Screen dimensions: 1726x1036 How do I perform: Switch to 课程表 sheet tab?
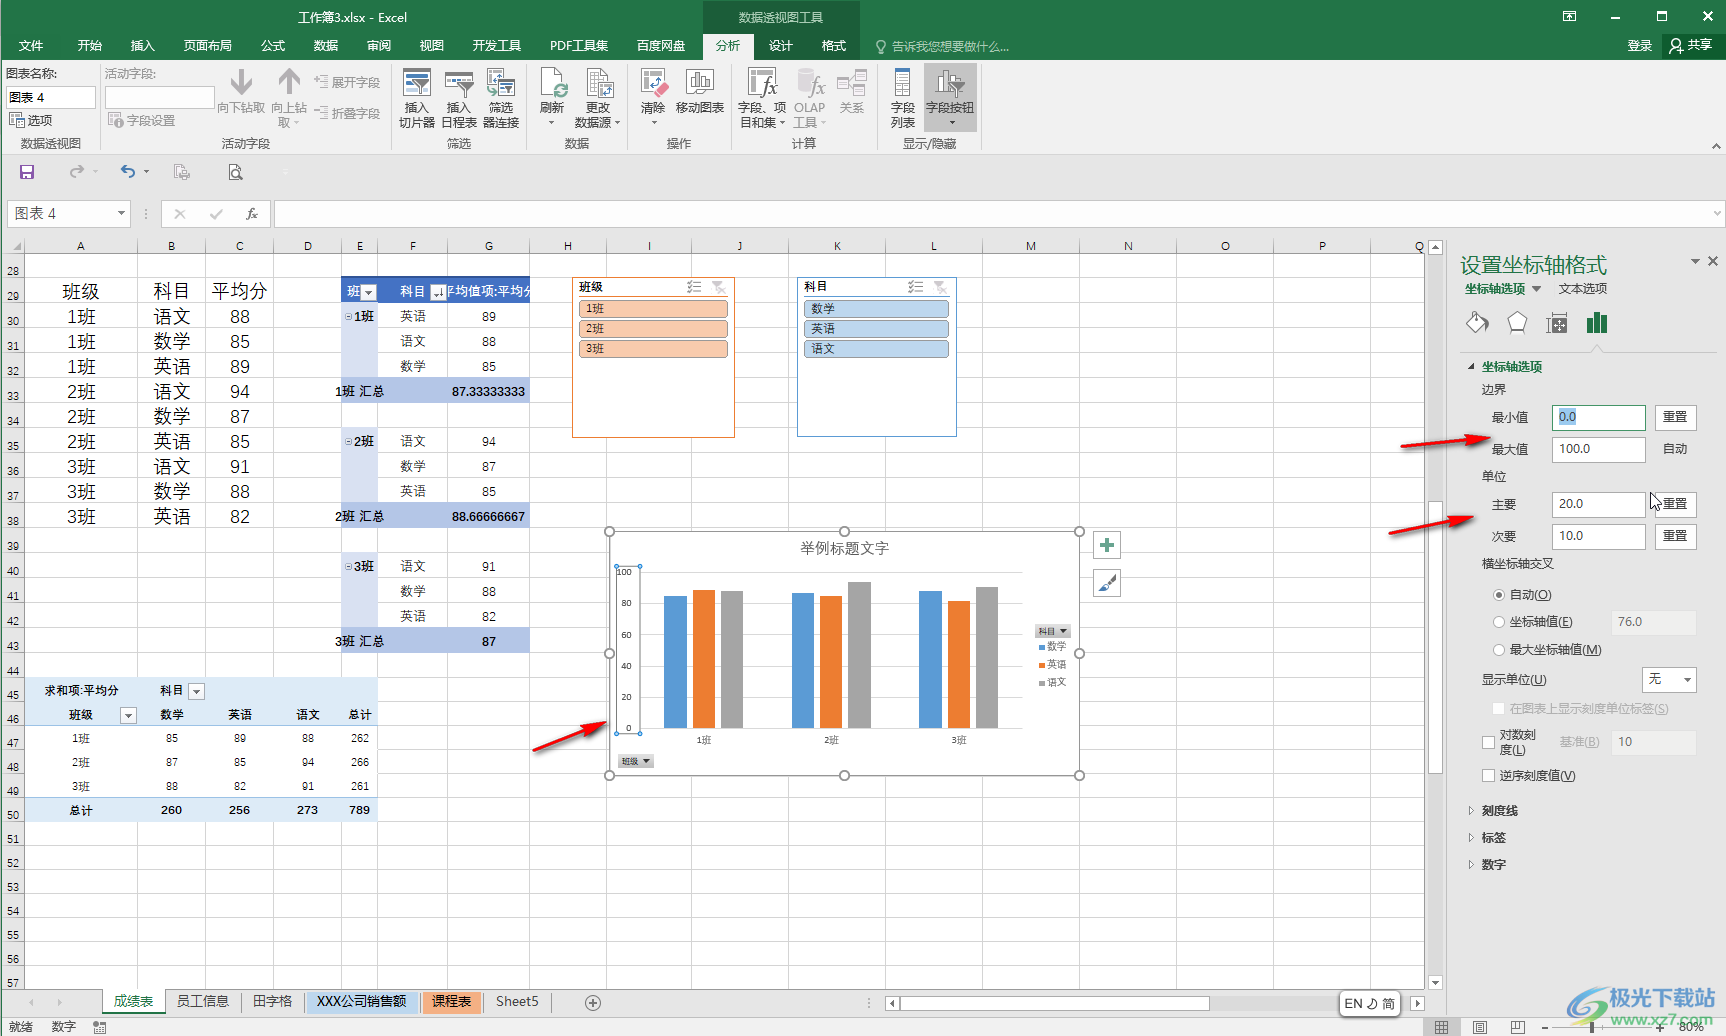click(451, 1001)
